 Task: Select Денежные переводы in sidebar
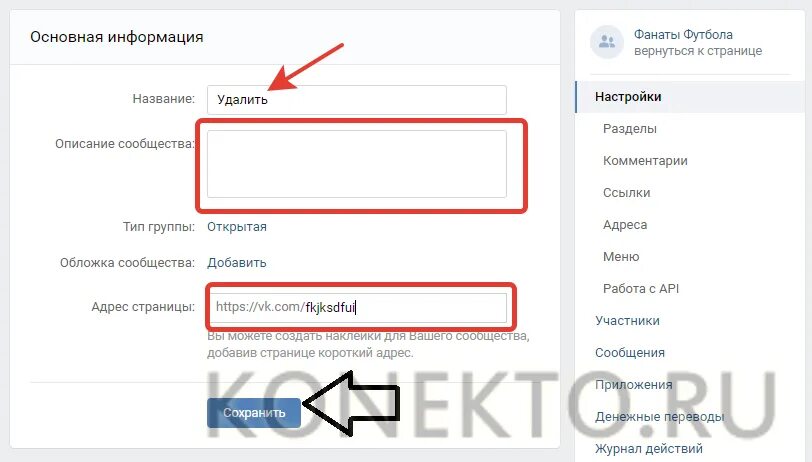tap(659, 416)
